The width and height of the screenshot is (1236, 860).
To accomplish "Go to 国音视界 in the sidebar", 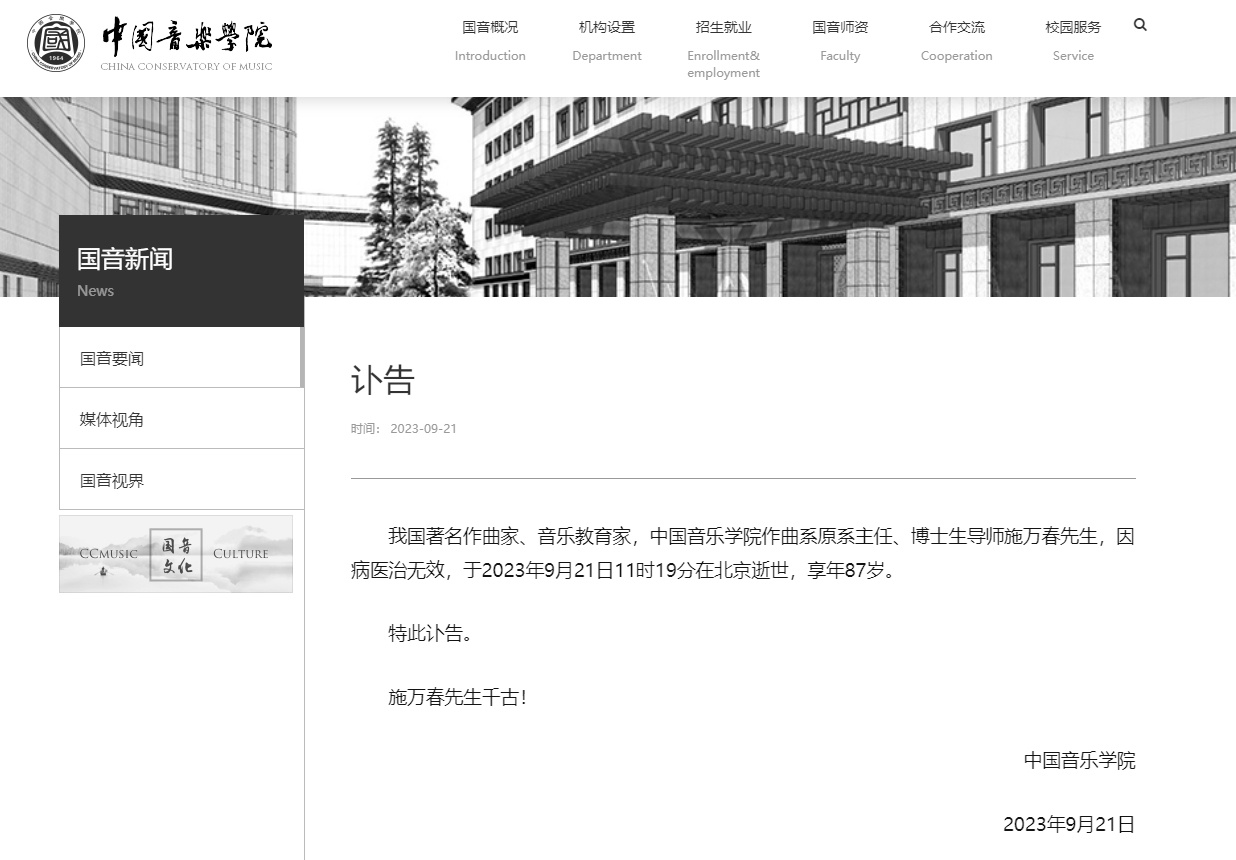I will pos(112,480).
